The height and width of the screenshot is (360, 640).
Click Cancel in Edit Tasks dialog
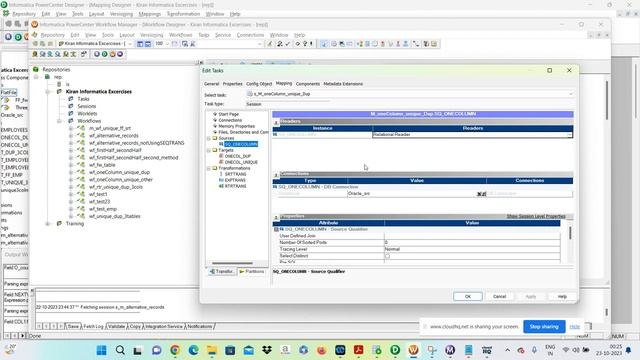499,297
